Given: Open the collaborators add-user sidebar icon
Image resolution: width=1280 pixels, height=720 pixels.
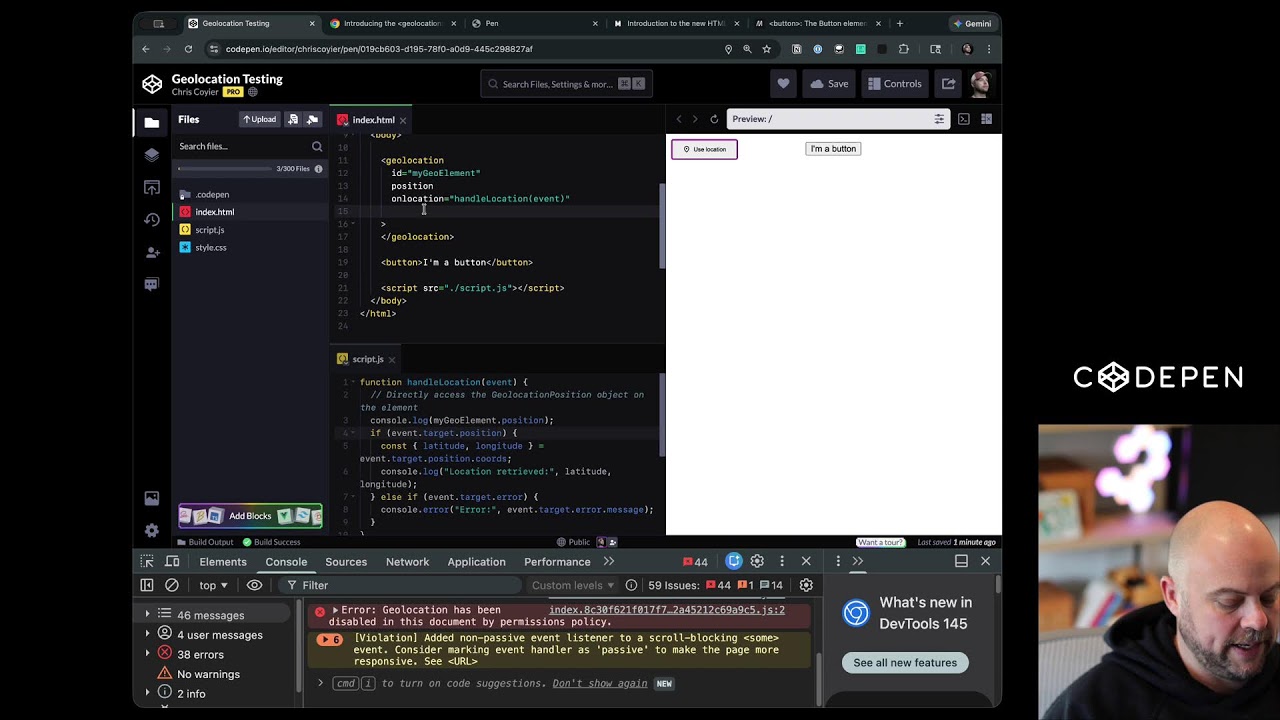Looking at the screenshot, I should coord(151,252).
